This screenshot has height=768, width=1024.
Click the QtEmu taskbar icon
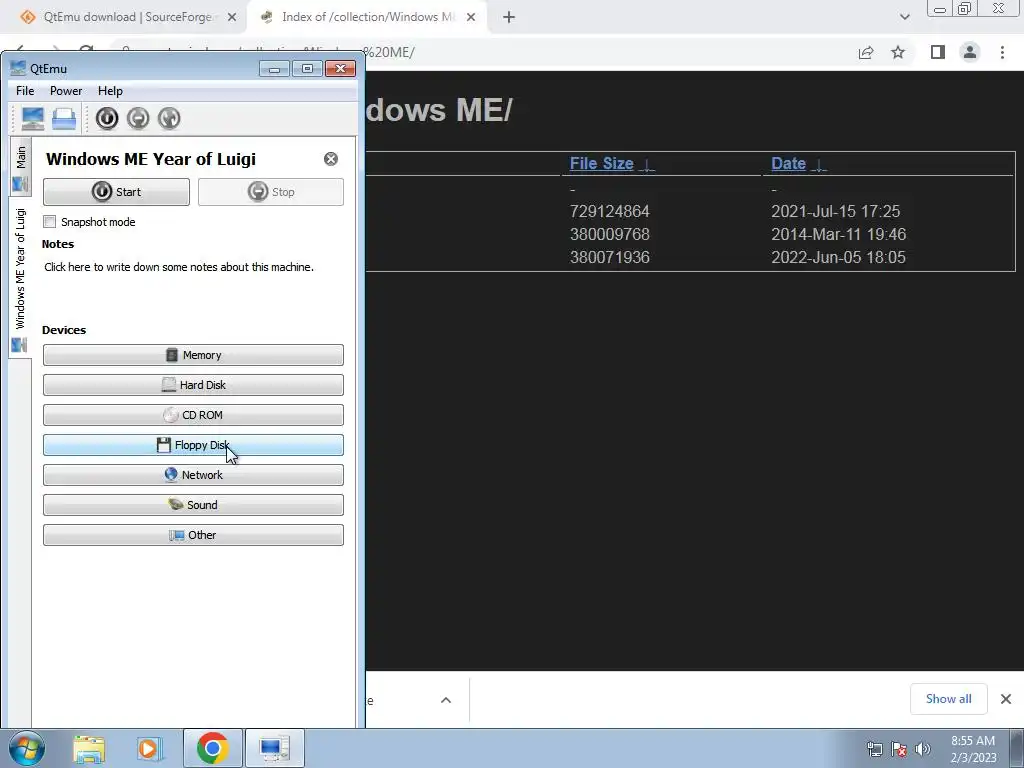(274, 748)
